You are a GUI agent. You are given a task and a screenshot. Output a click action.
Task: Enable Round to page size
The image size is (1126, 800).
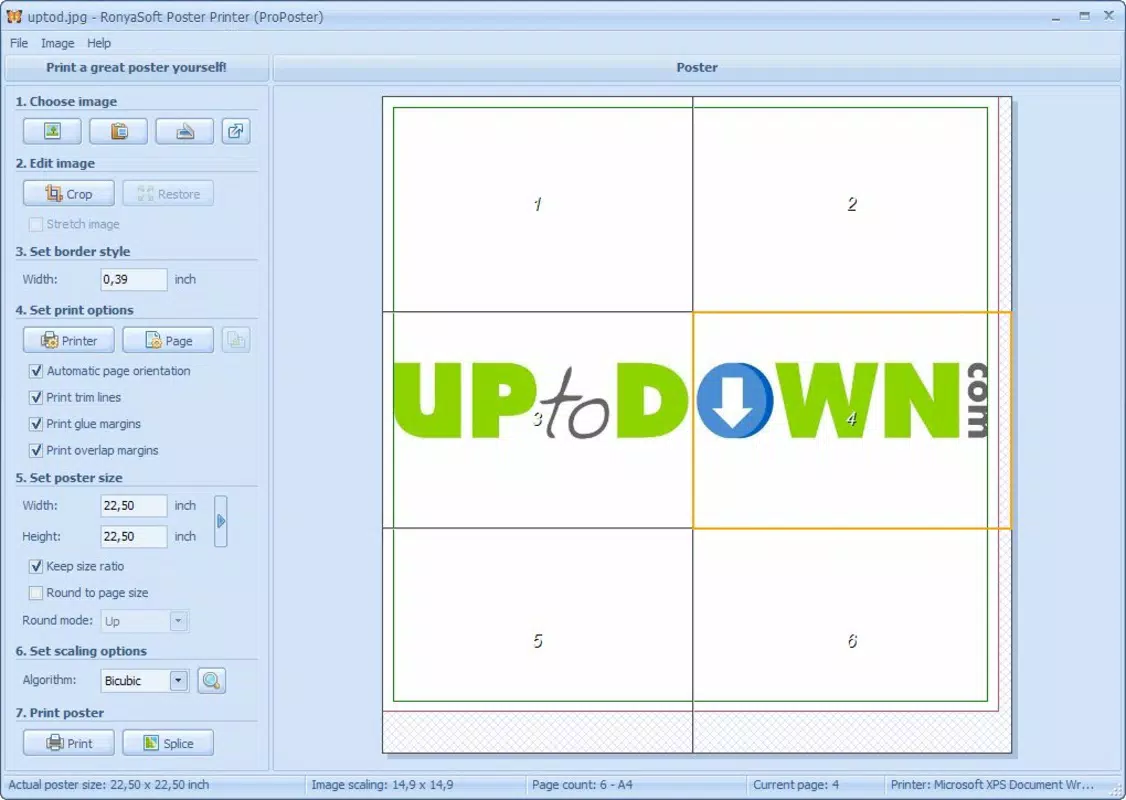tap(36, 592)
